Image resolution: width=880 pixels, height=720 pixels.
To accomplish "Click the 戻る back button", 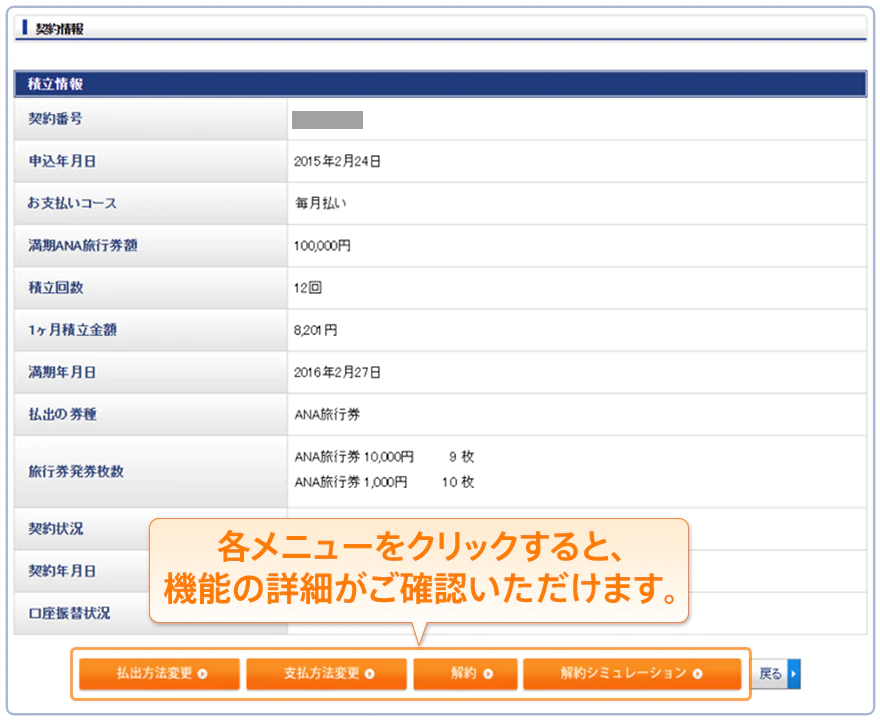I will (770, 674).
